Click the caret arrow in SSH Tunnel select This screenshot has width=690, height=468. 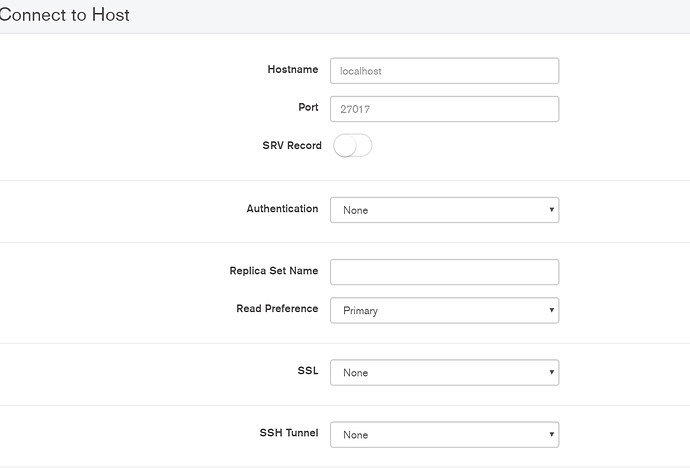point(551,435)
